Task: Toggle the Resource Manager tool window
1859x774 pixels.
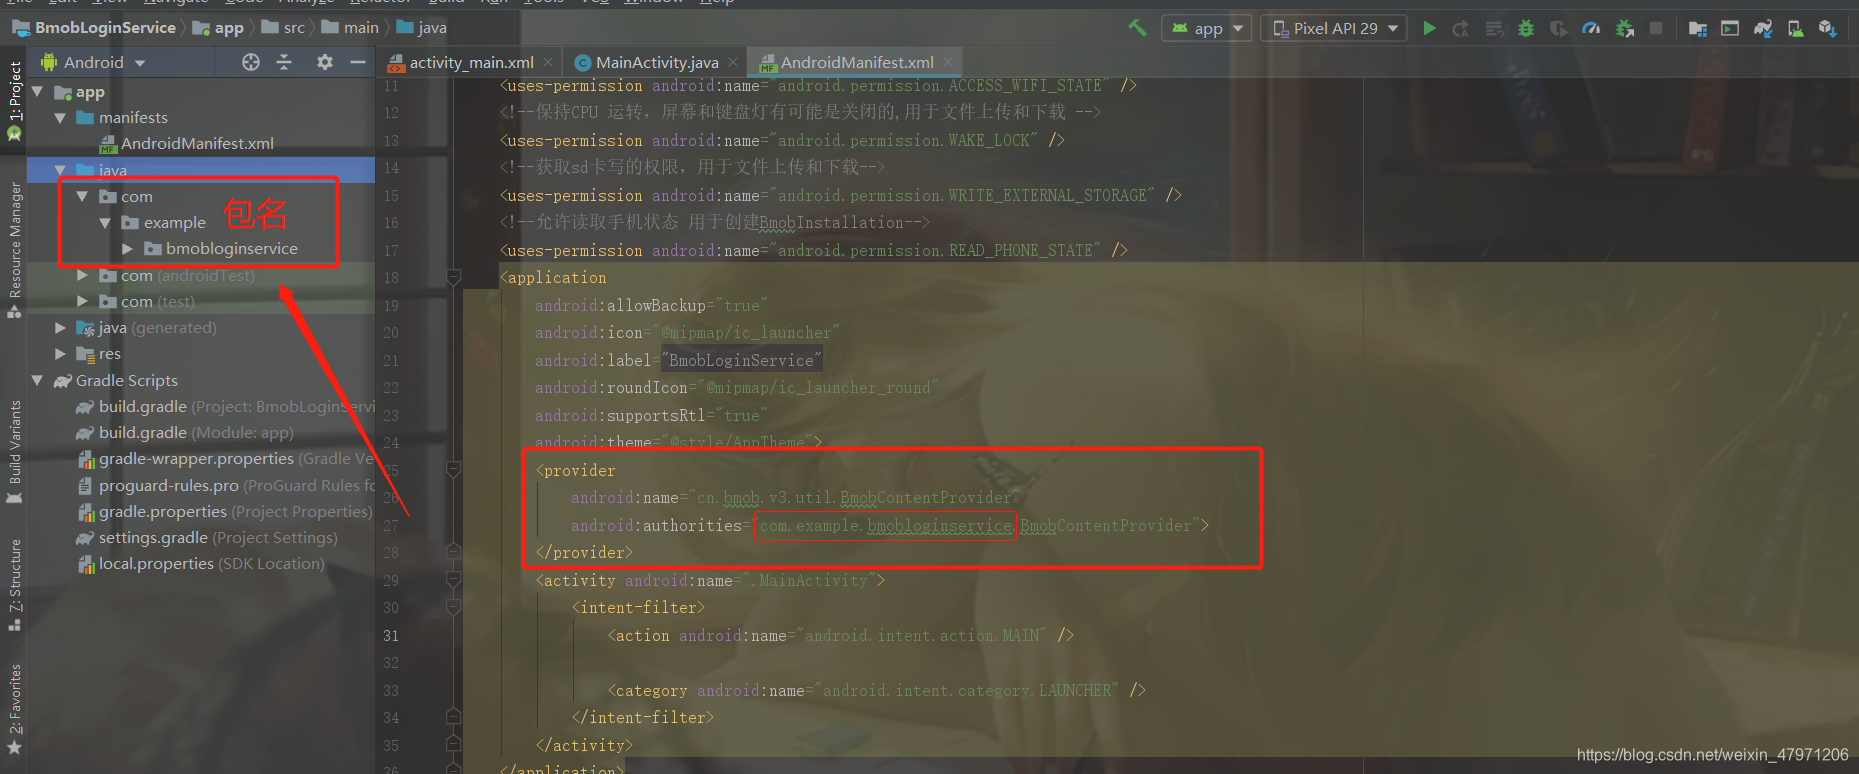Action: (x=14, y=250)
